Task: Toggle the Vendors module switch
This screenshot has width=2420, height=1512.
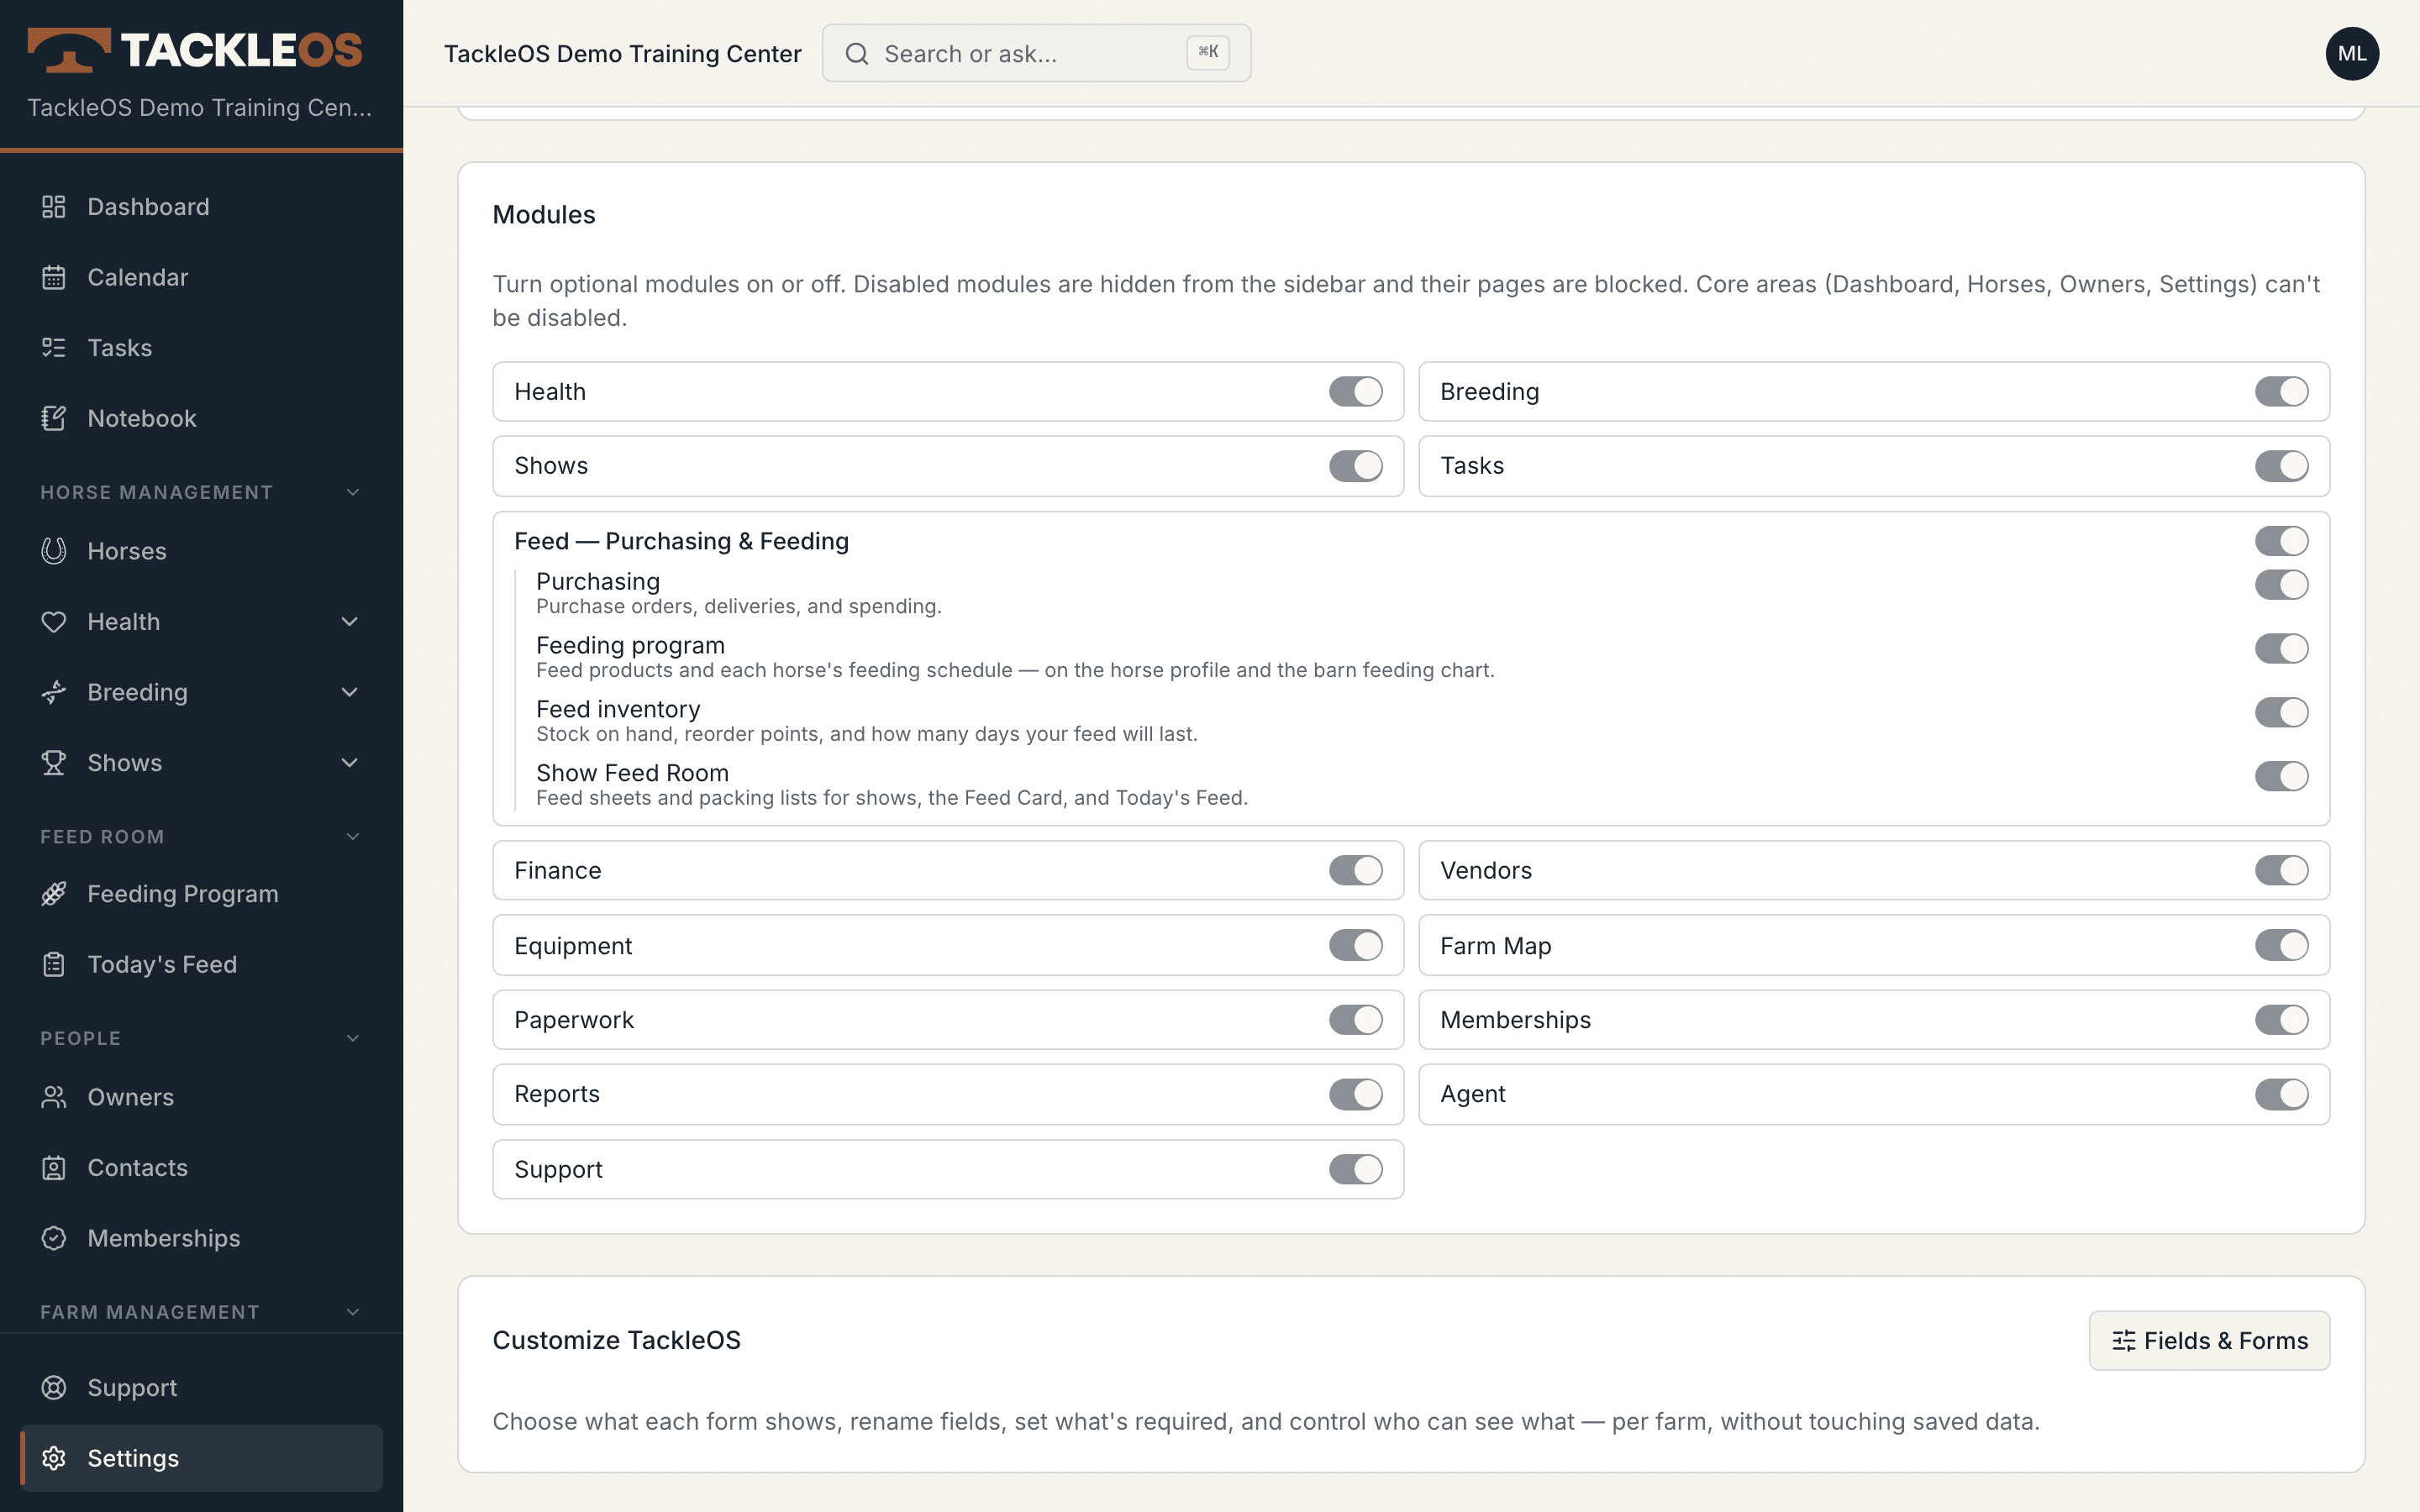Action: point(2282,871)
